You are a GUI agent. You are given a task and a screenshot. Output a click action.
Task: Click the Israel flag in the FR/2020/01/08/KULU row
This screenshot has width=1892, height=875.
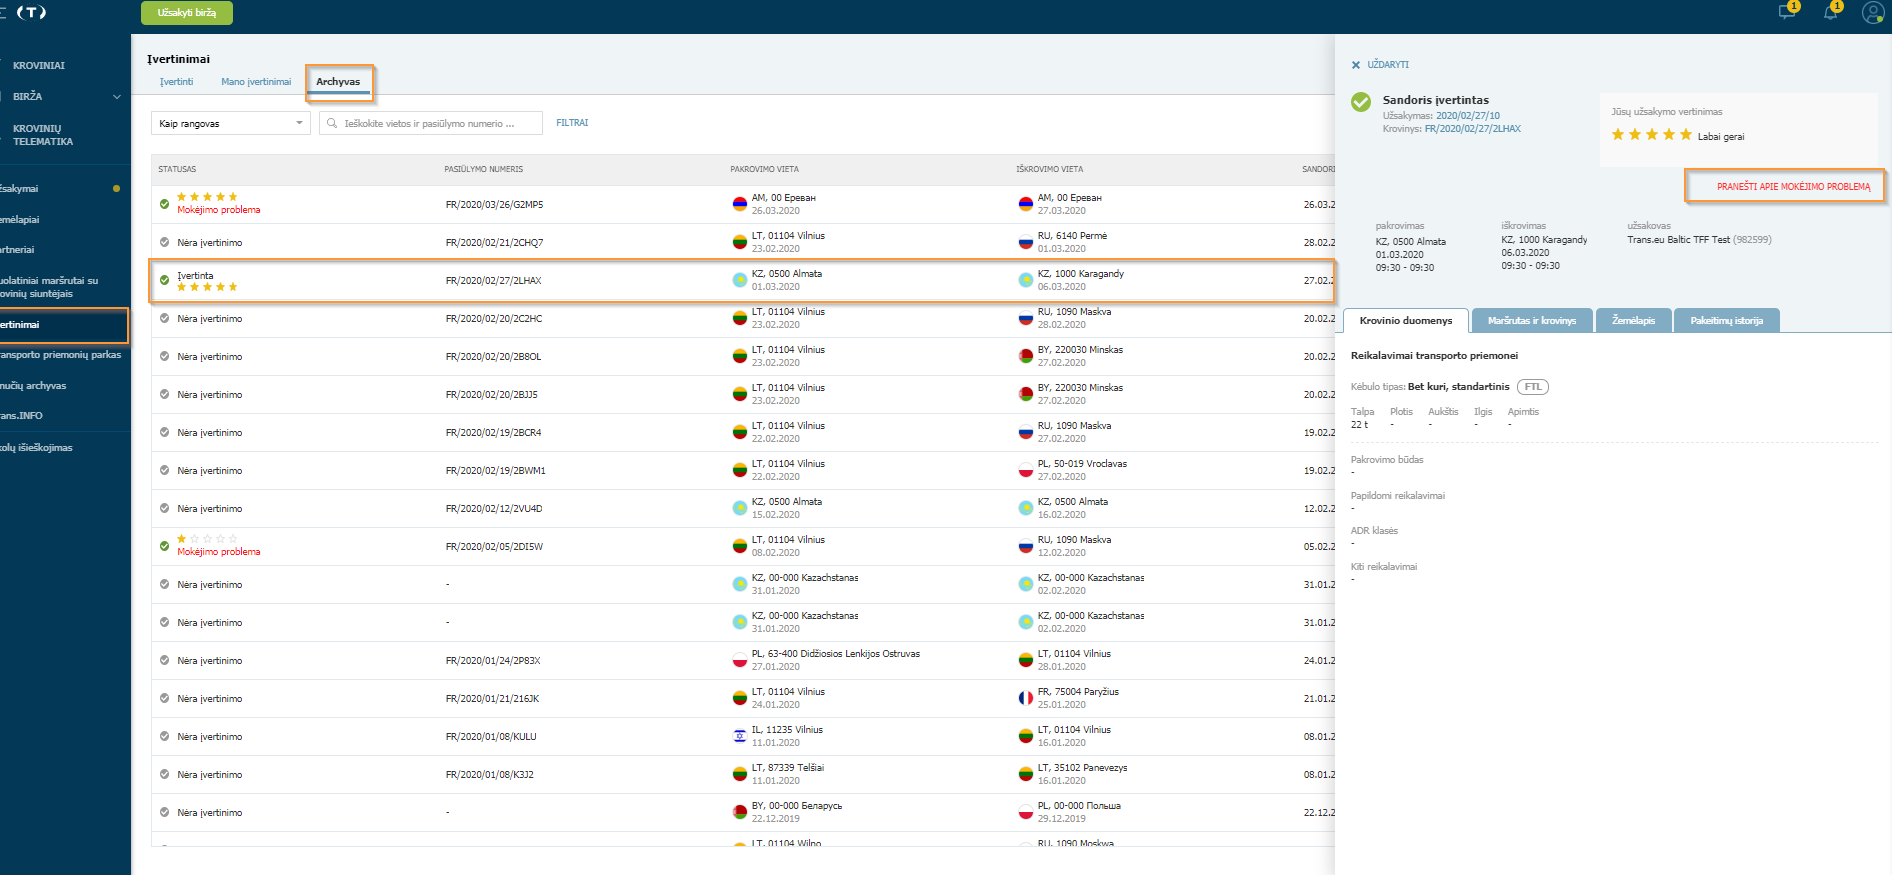coord(740,736)
